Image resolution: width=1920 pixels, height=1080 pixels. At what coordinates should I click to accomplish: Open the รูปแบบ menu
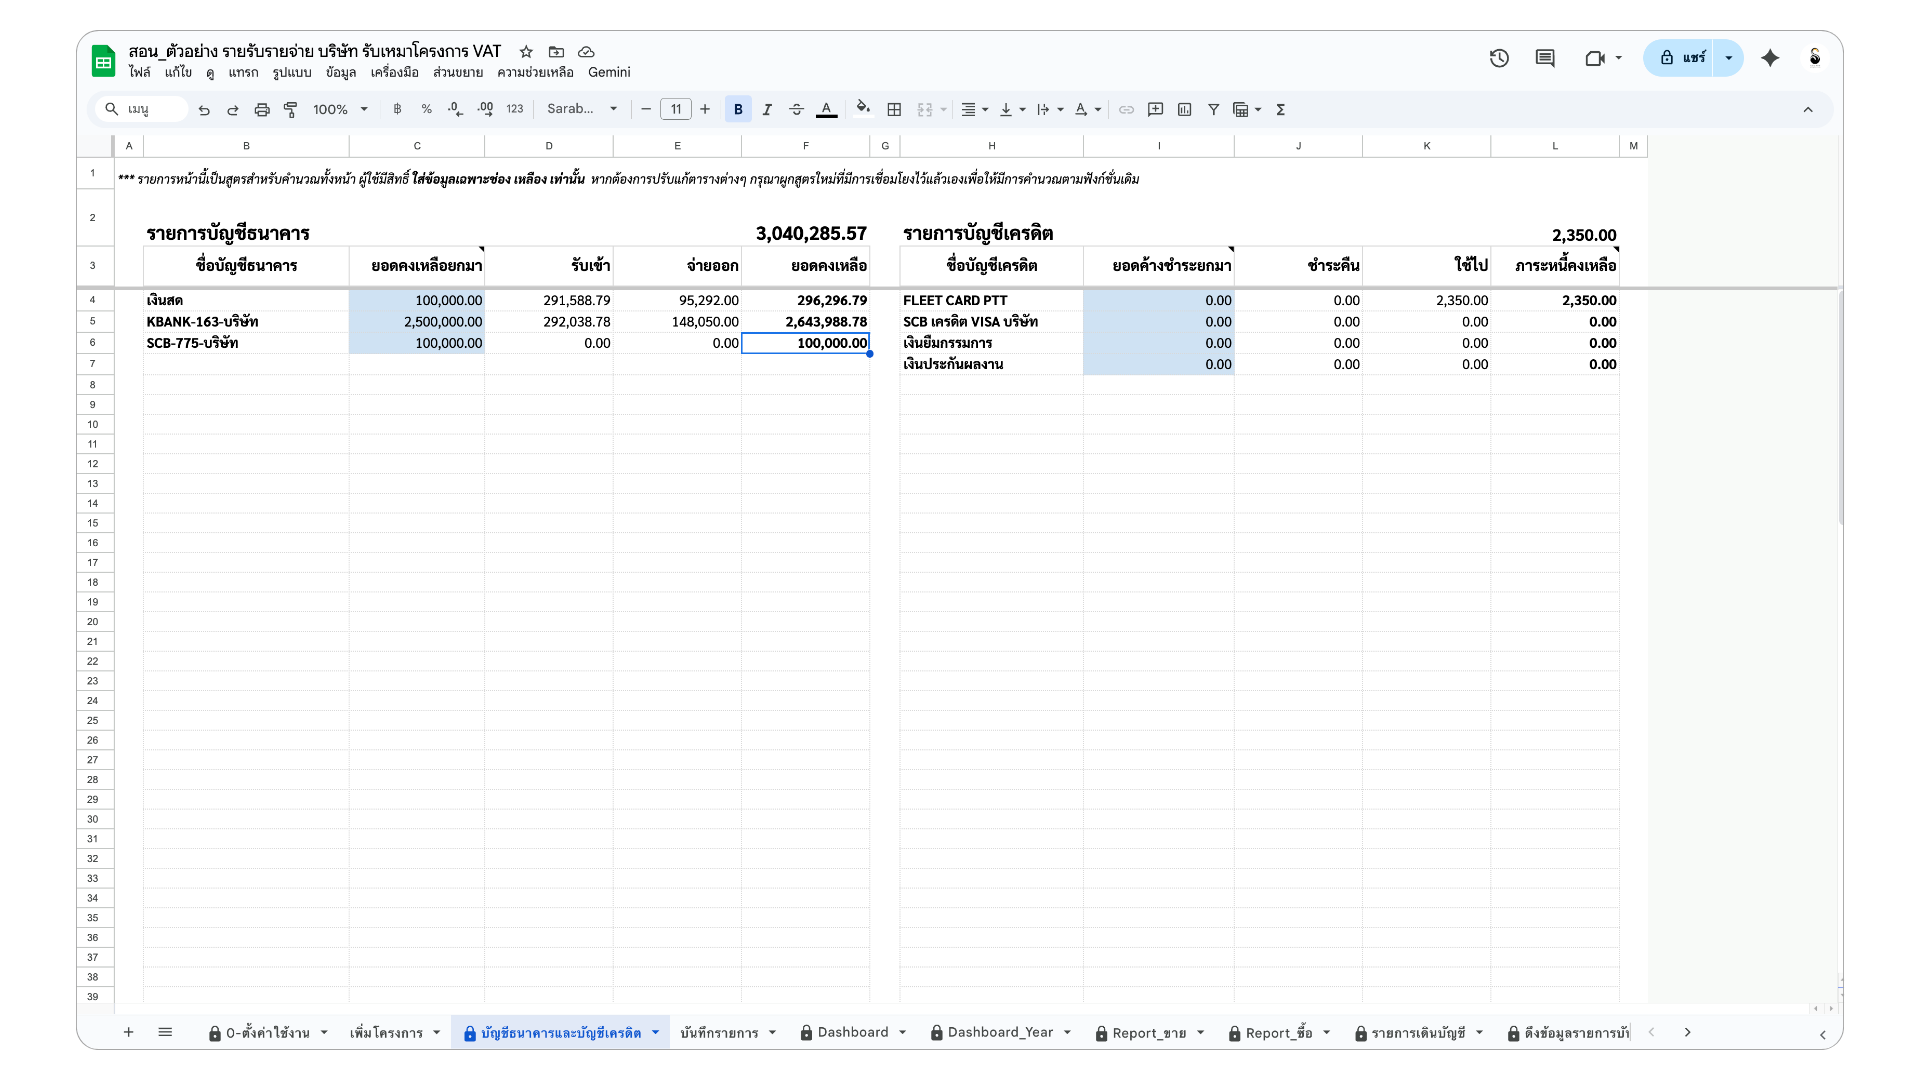[292, 72]
